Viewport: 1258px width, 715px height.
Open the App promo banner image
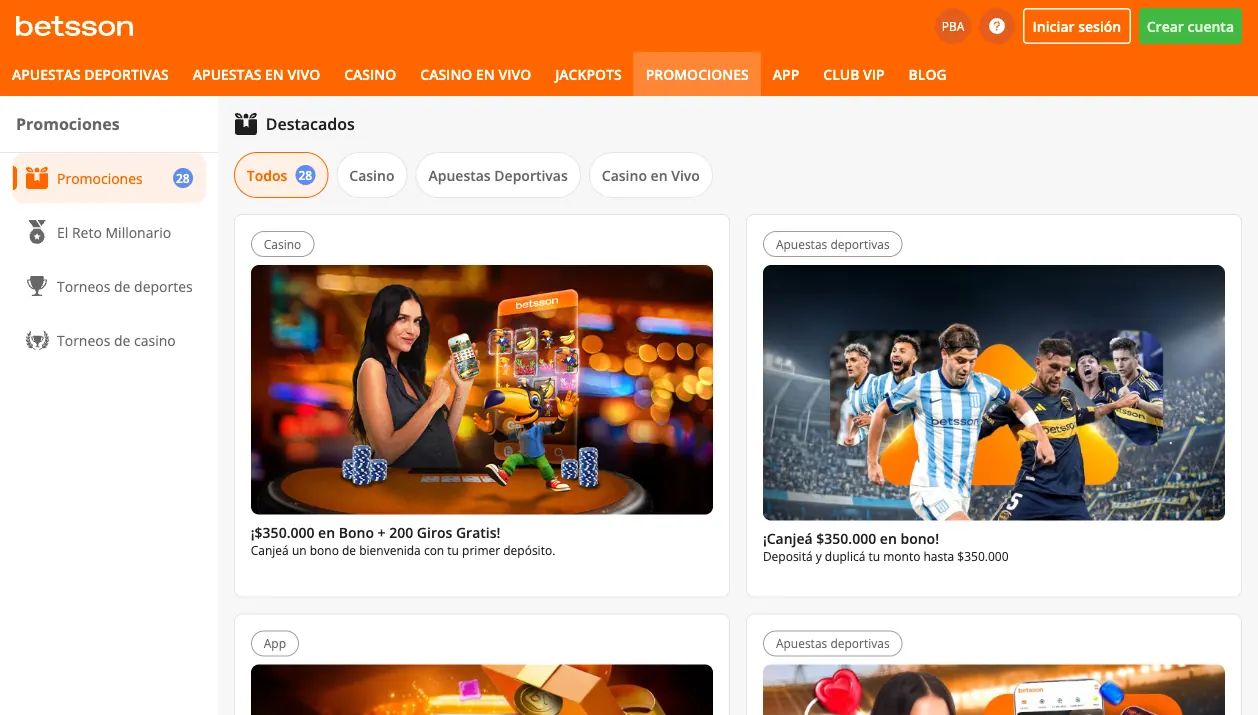coord(482,690)
